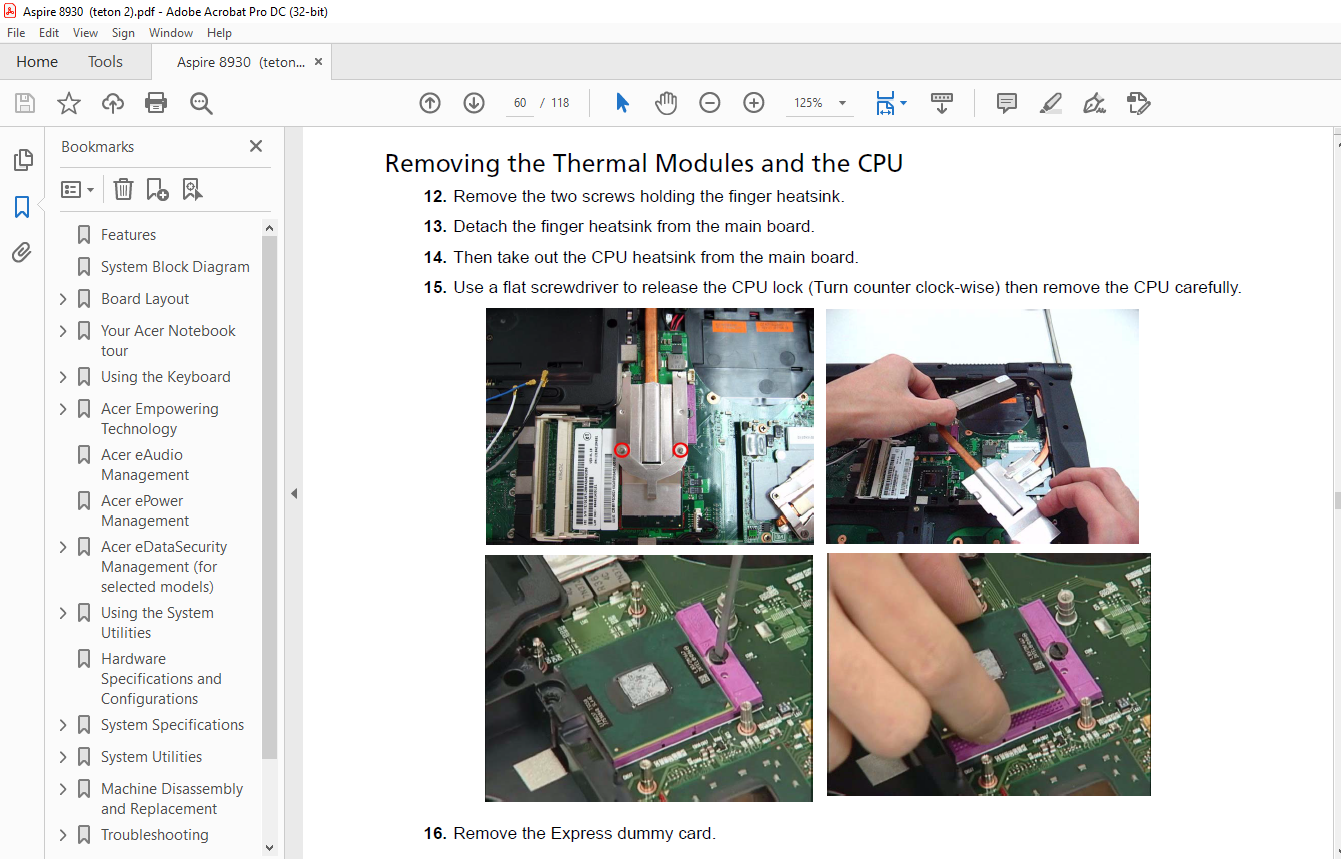Expand Using the Keyboard bookmark
This screenshot has height=859, width=1341.
point(63,377)
